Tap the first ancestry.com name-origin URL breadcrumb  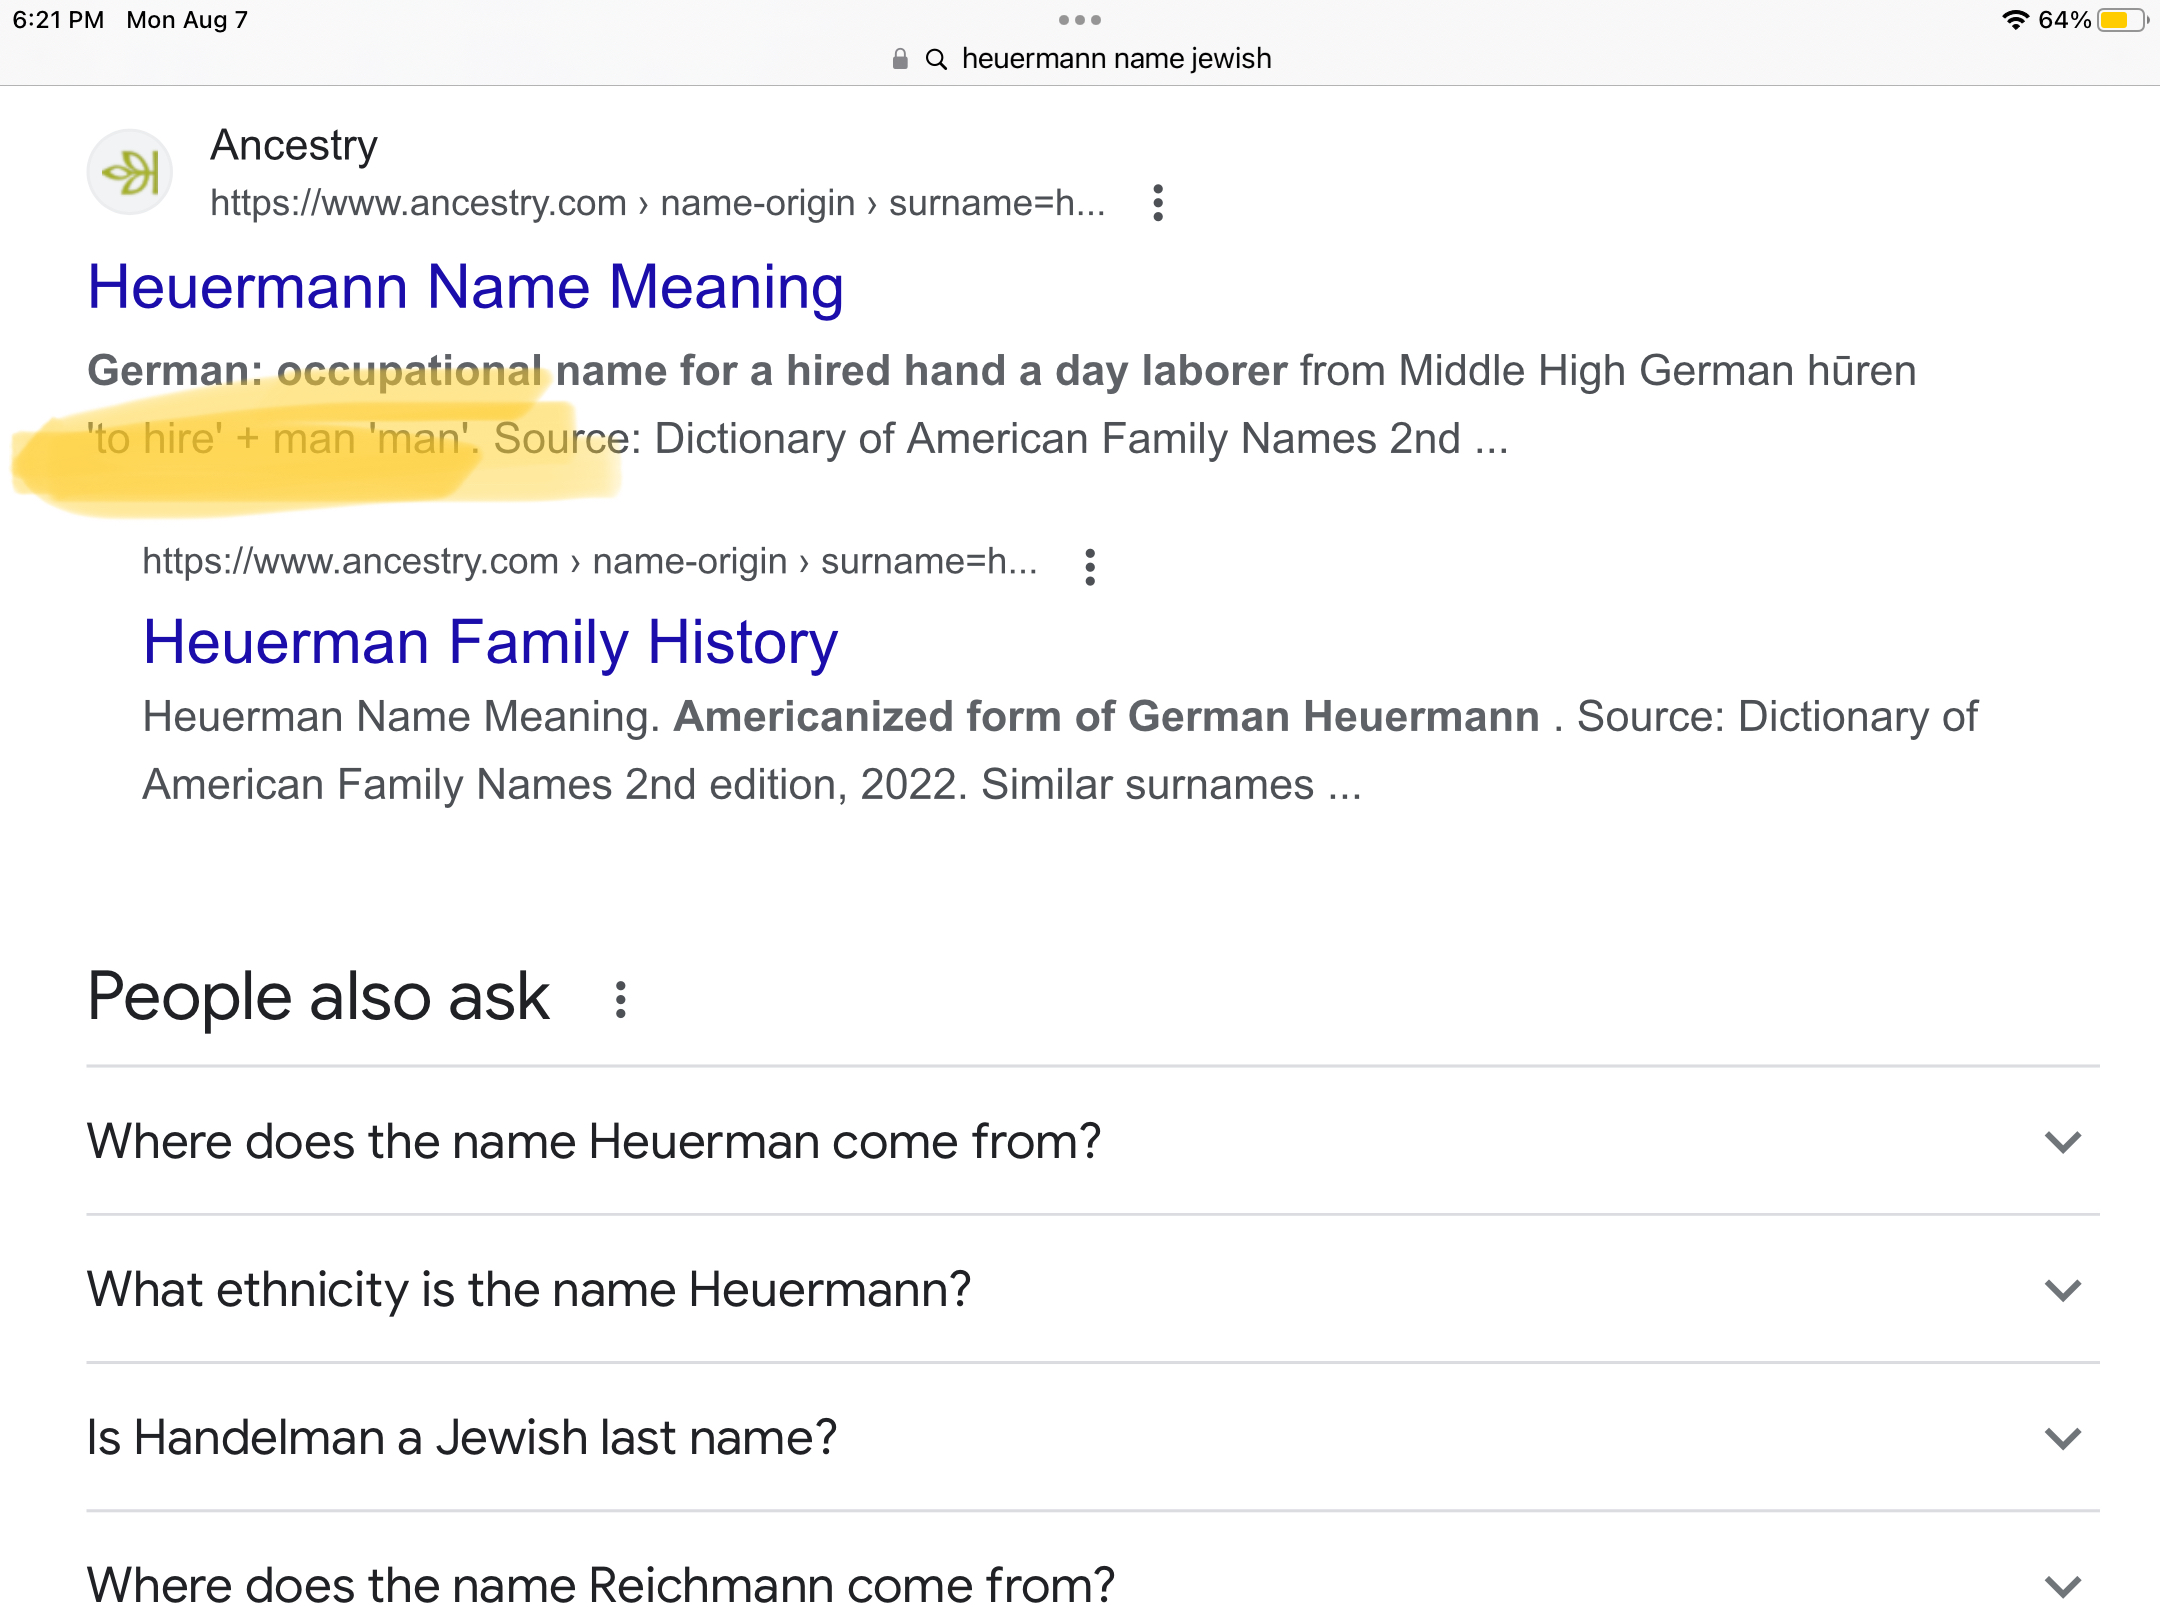658,203
